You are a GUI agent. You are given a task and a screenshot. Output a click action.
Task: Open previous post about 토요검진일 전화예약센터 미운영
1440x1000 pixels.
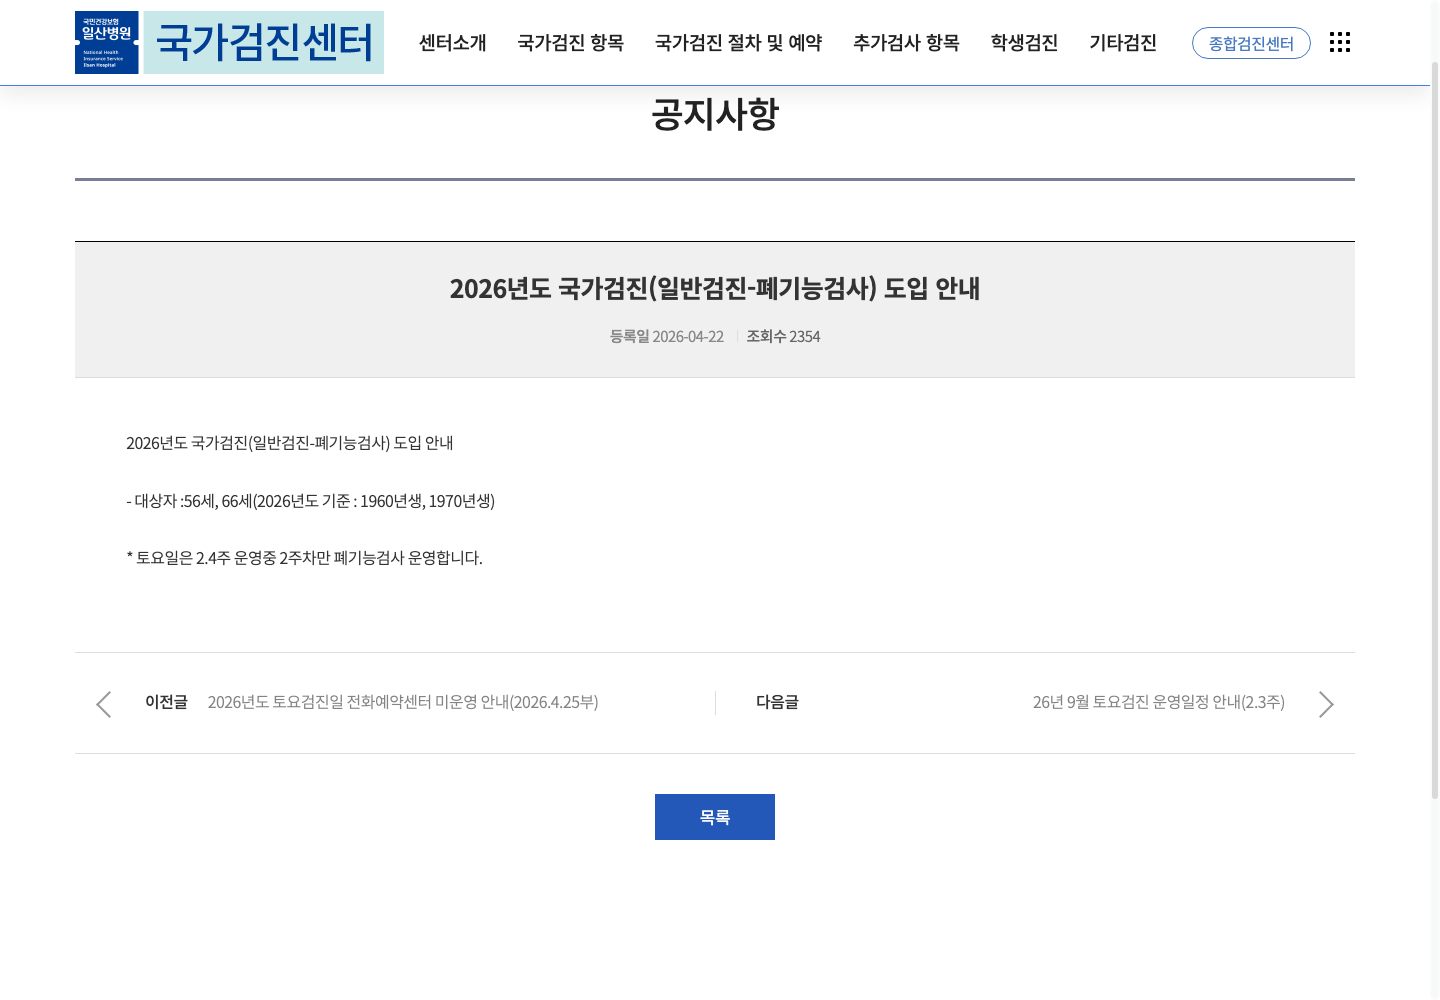click(x=403, y=702)
